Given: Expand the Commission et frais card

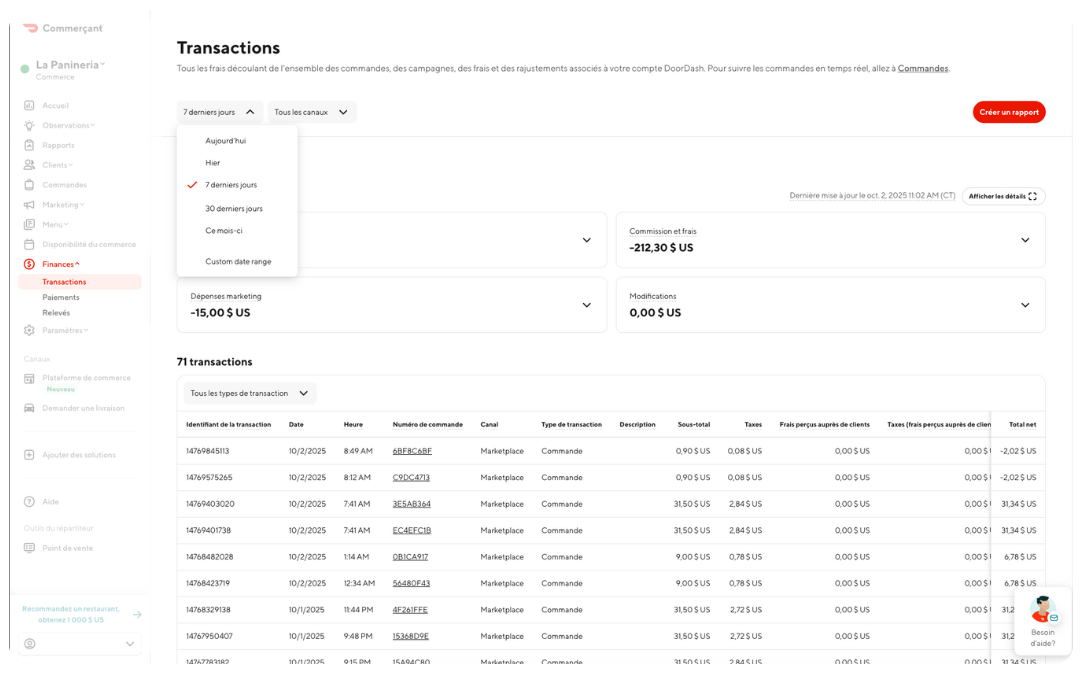Looking at the screenshot, I should (x=1024, y=240).
